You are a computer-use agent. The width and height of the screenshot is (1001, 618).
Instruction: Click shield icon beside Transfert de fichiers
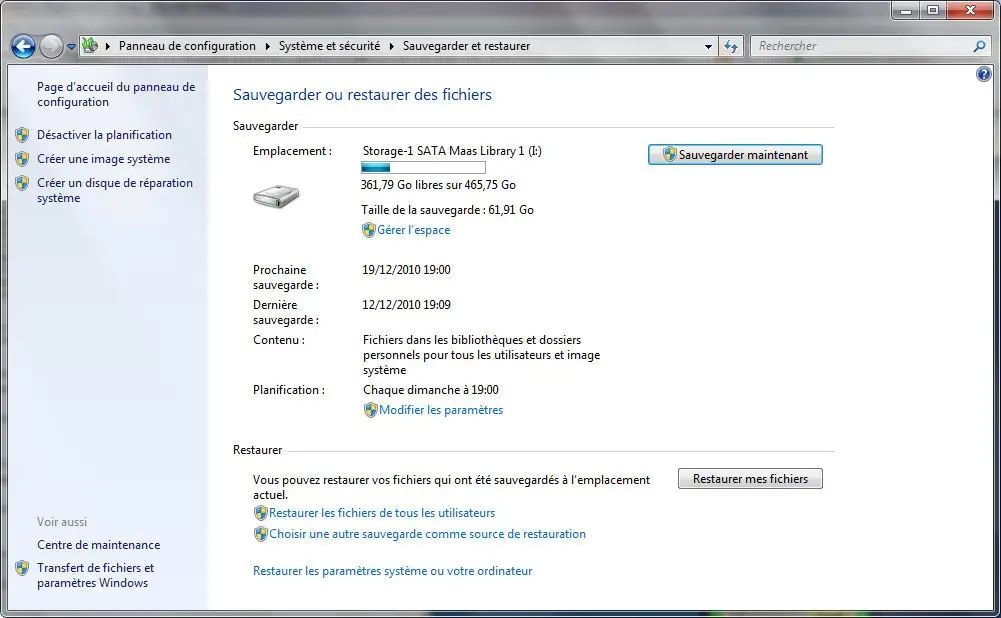(x=22, y=568)
